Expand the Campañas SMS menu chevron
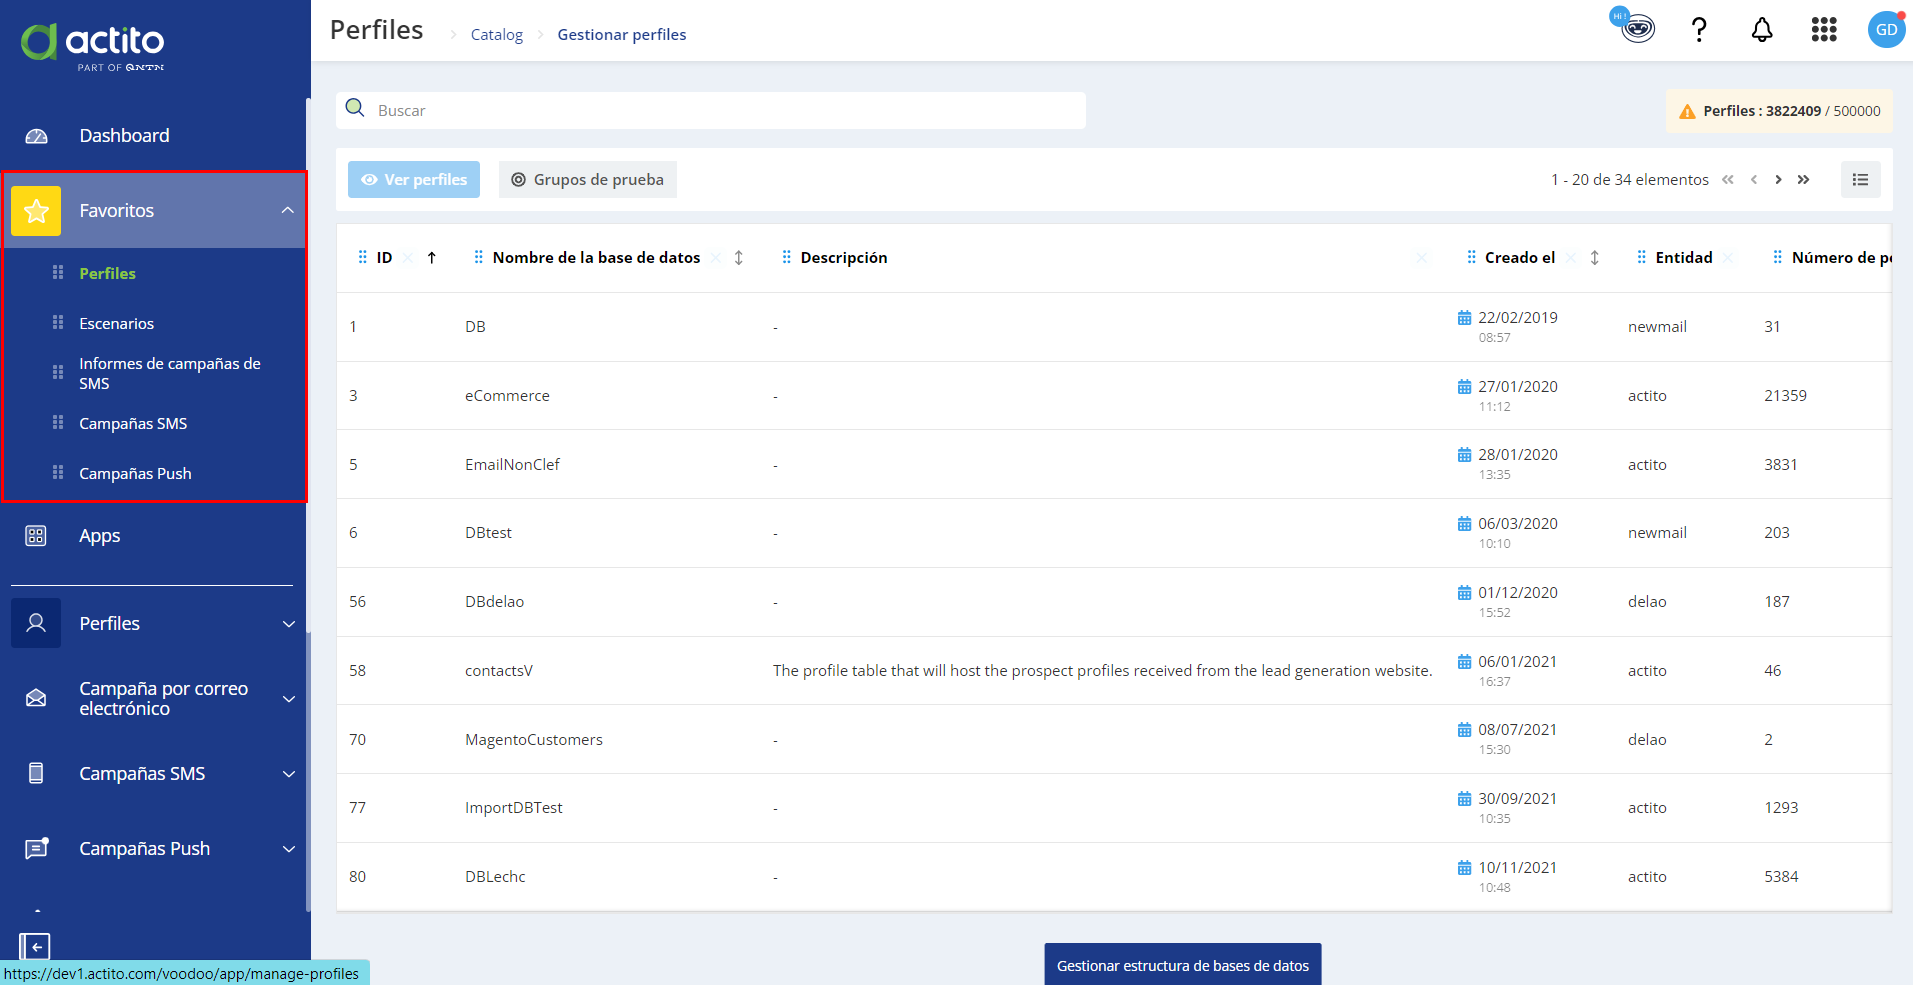This screenshot has width=1913, height=985. pyautogui.click(x=289, y=774)
